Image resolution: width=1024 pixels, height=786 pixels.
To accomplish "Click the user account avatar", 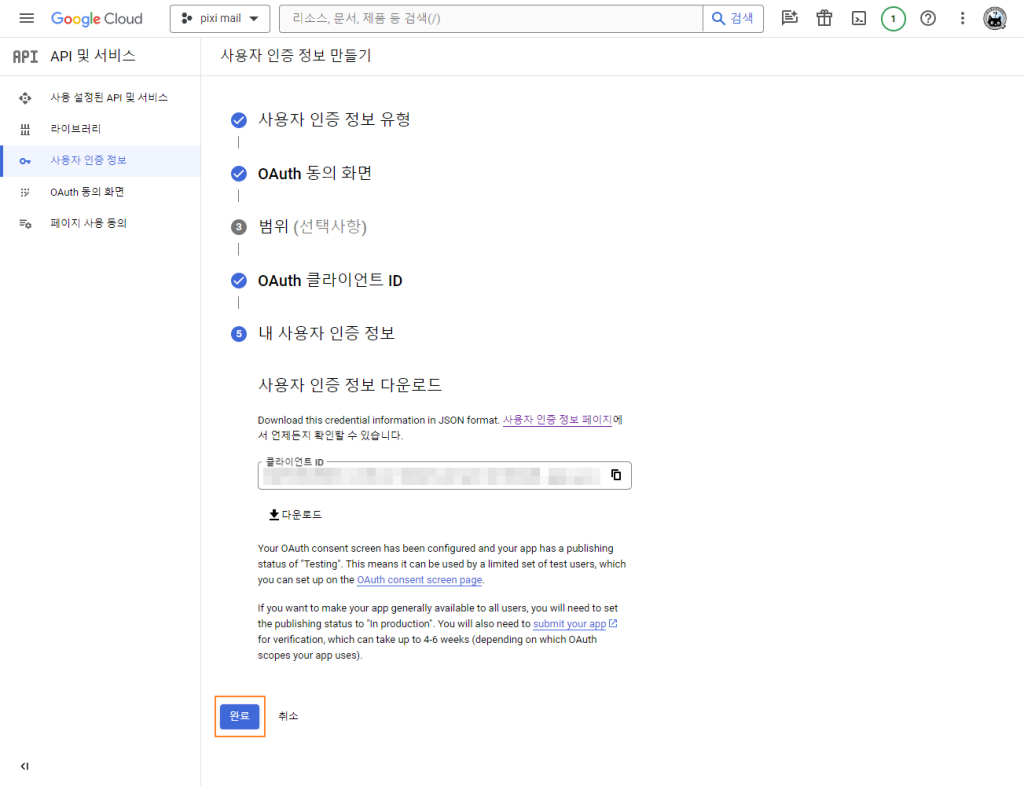I will (x=995, y=19).
